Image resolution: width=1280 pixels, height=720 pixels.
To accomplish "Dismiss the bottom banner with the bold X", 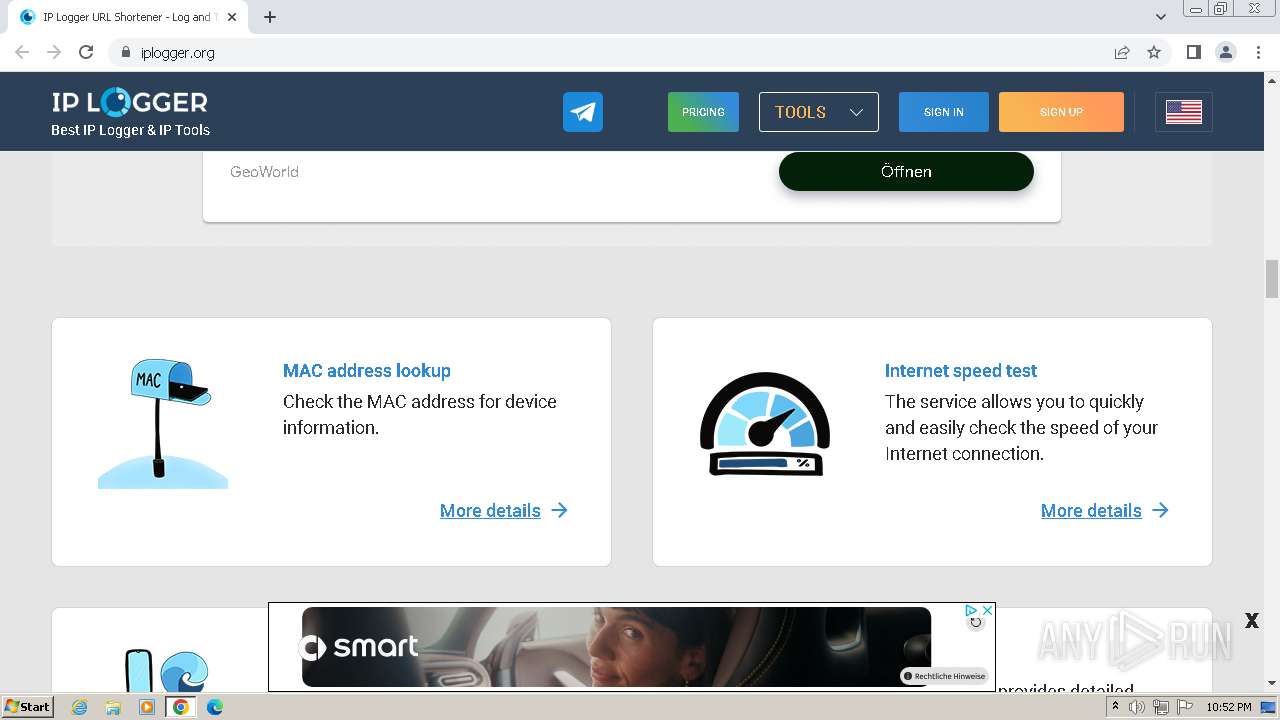I will click(x=1251, y=621).
